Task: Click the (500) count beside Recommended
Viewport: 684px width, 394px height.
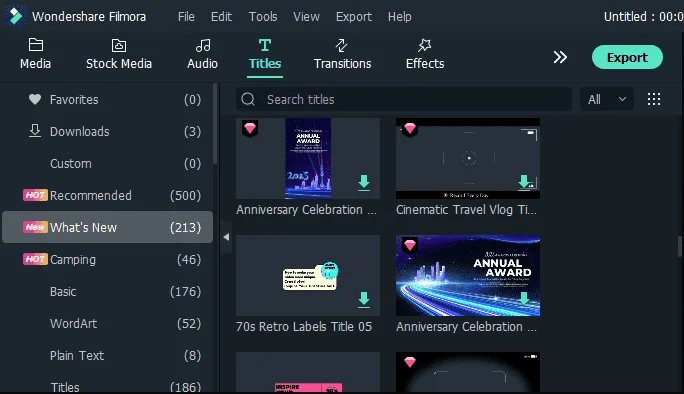Action: coord(185,195)
